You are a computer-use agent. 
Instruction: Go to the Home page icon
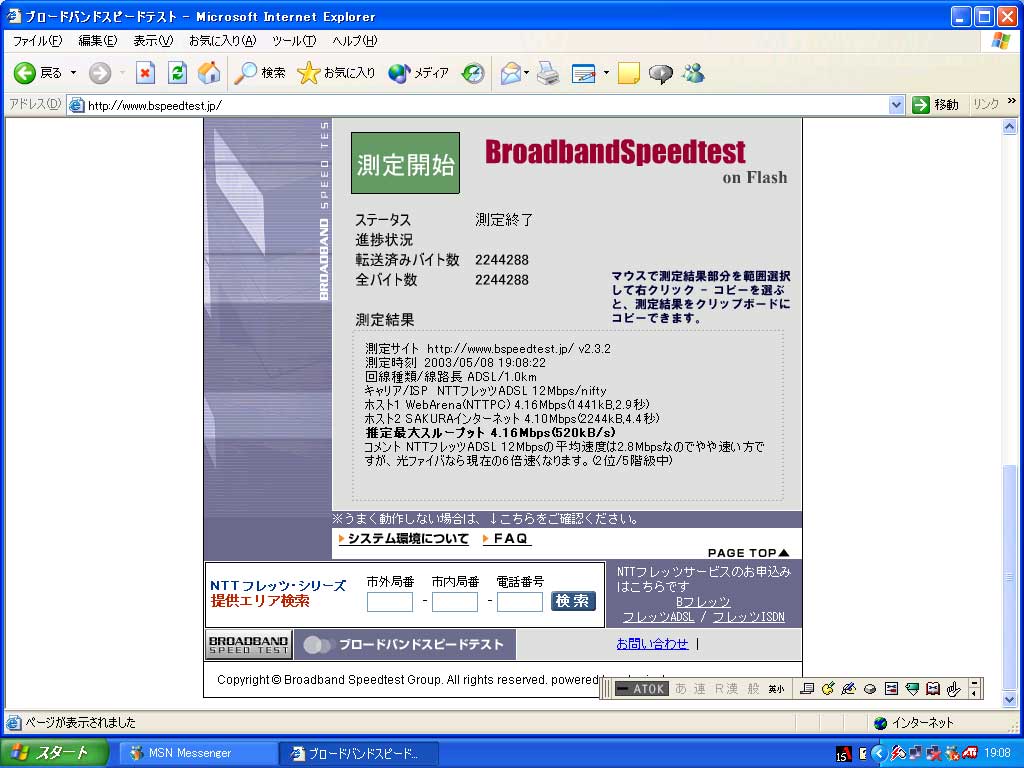click(x=209, y=73)
